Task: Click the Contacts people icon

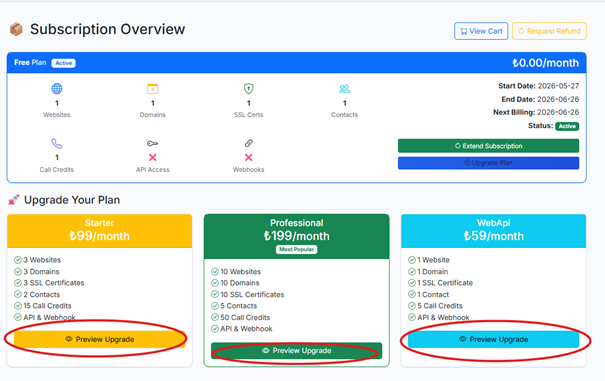Action: coord(344,89)
